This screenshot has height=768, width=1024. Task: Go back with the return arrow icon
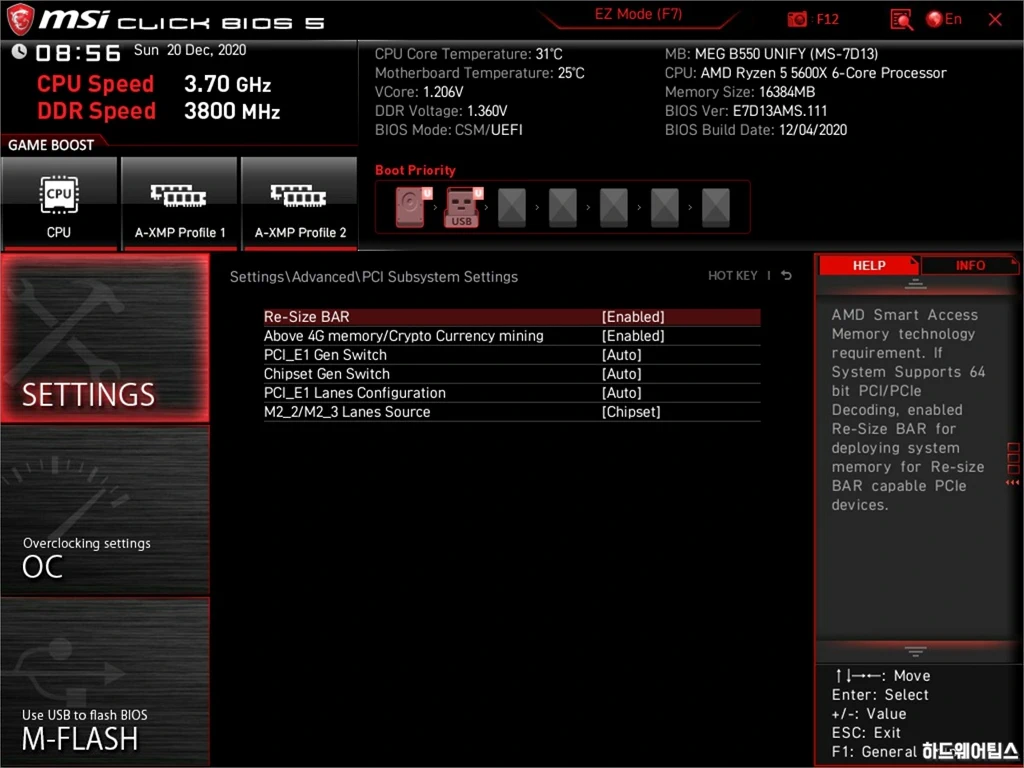[x=786, y=276]
